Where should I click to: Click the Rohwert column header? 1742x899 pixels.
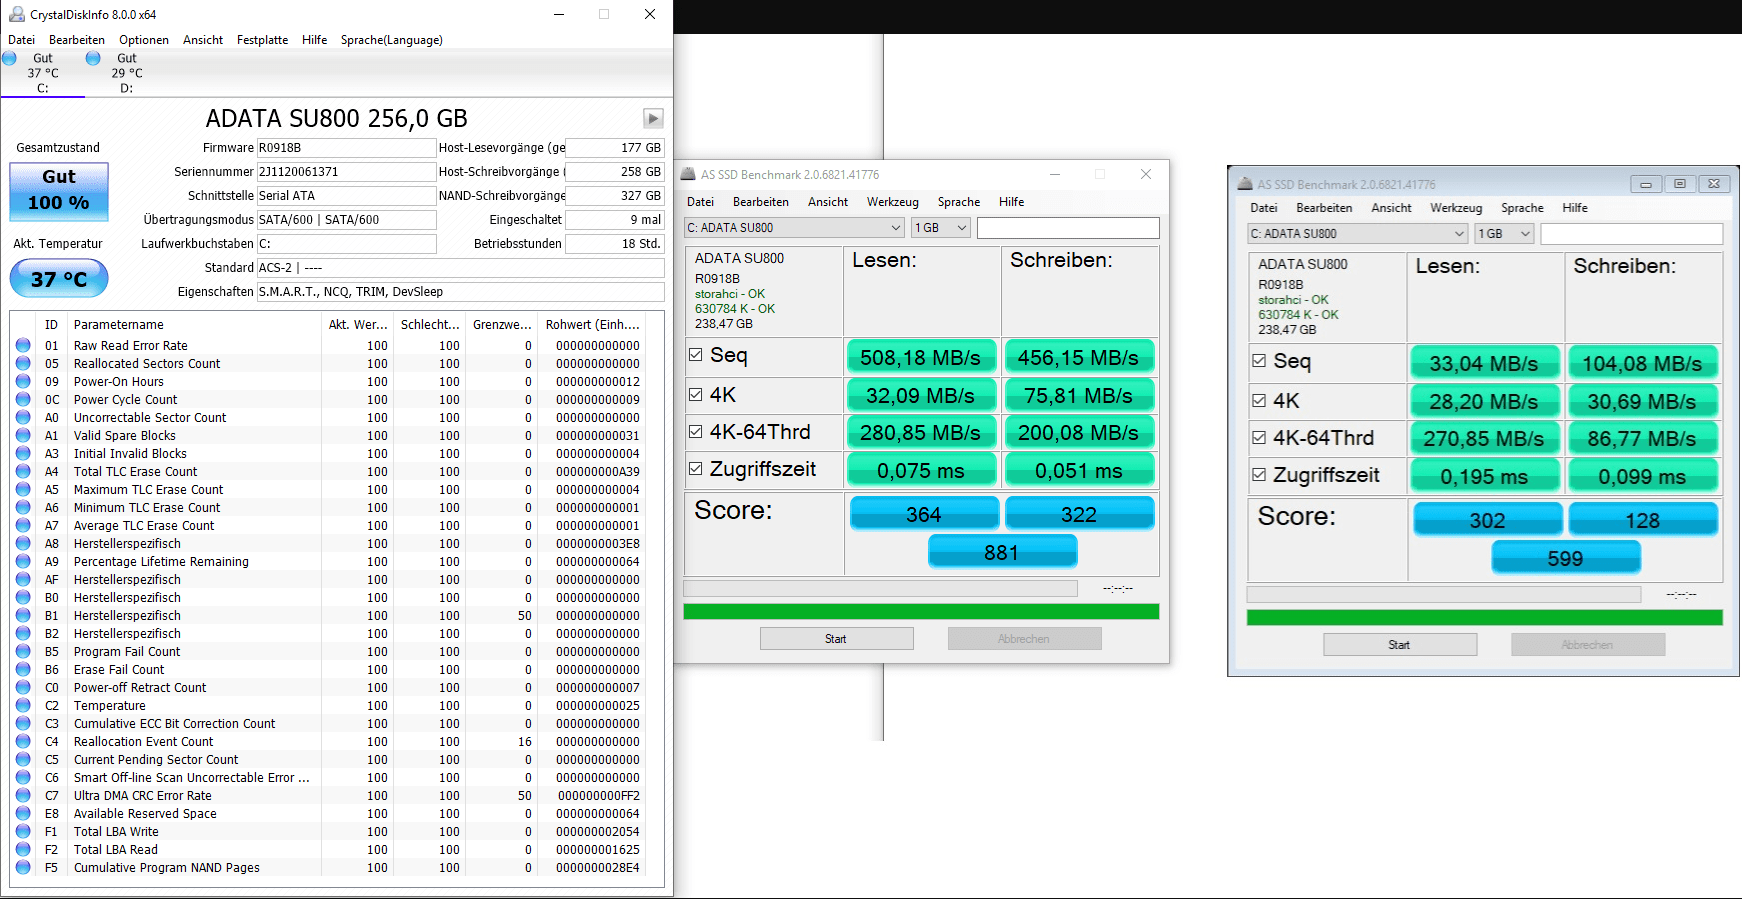click(591, 325)
